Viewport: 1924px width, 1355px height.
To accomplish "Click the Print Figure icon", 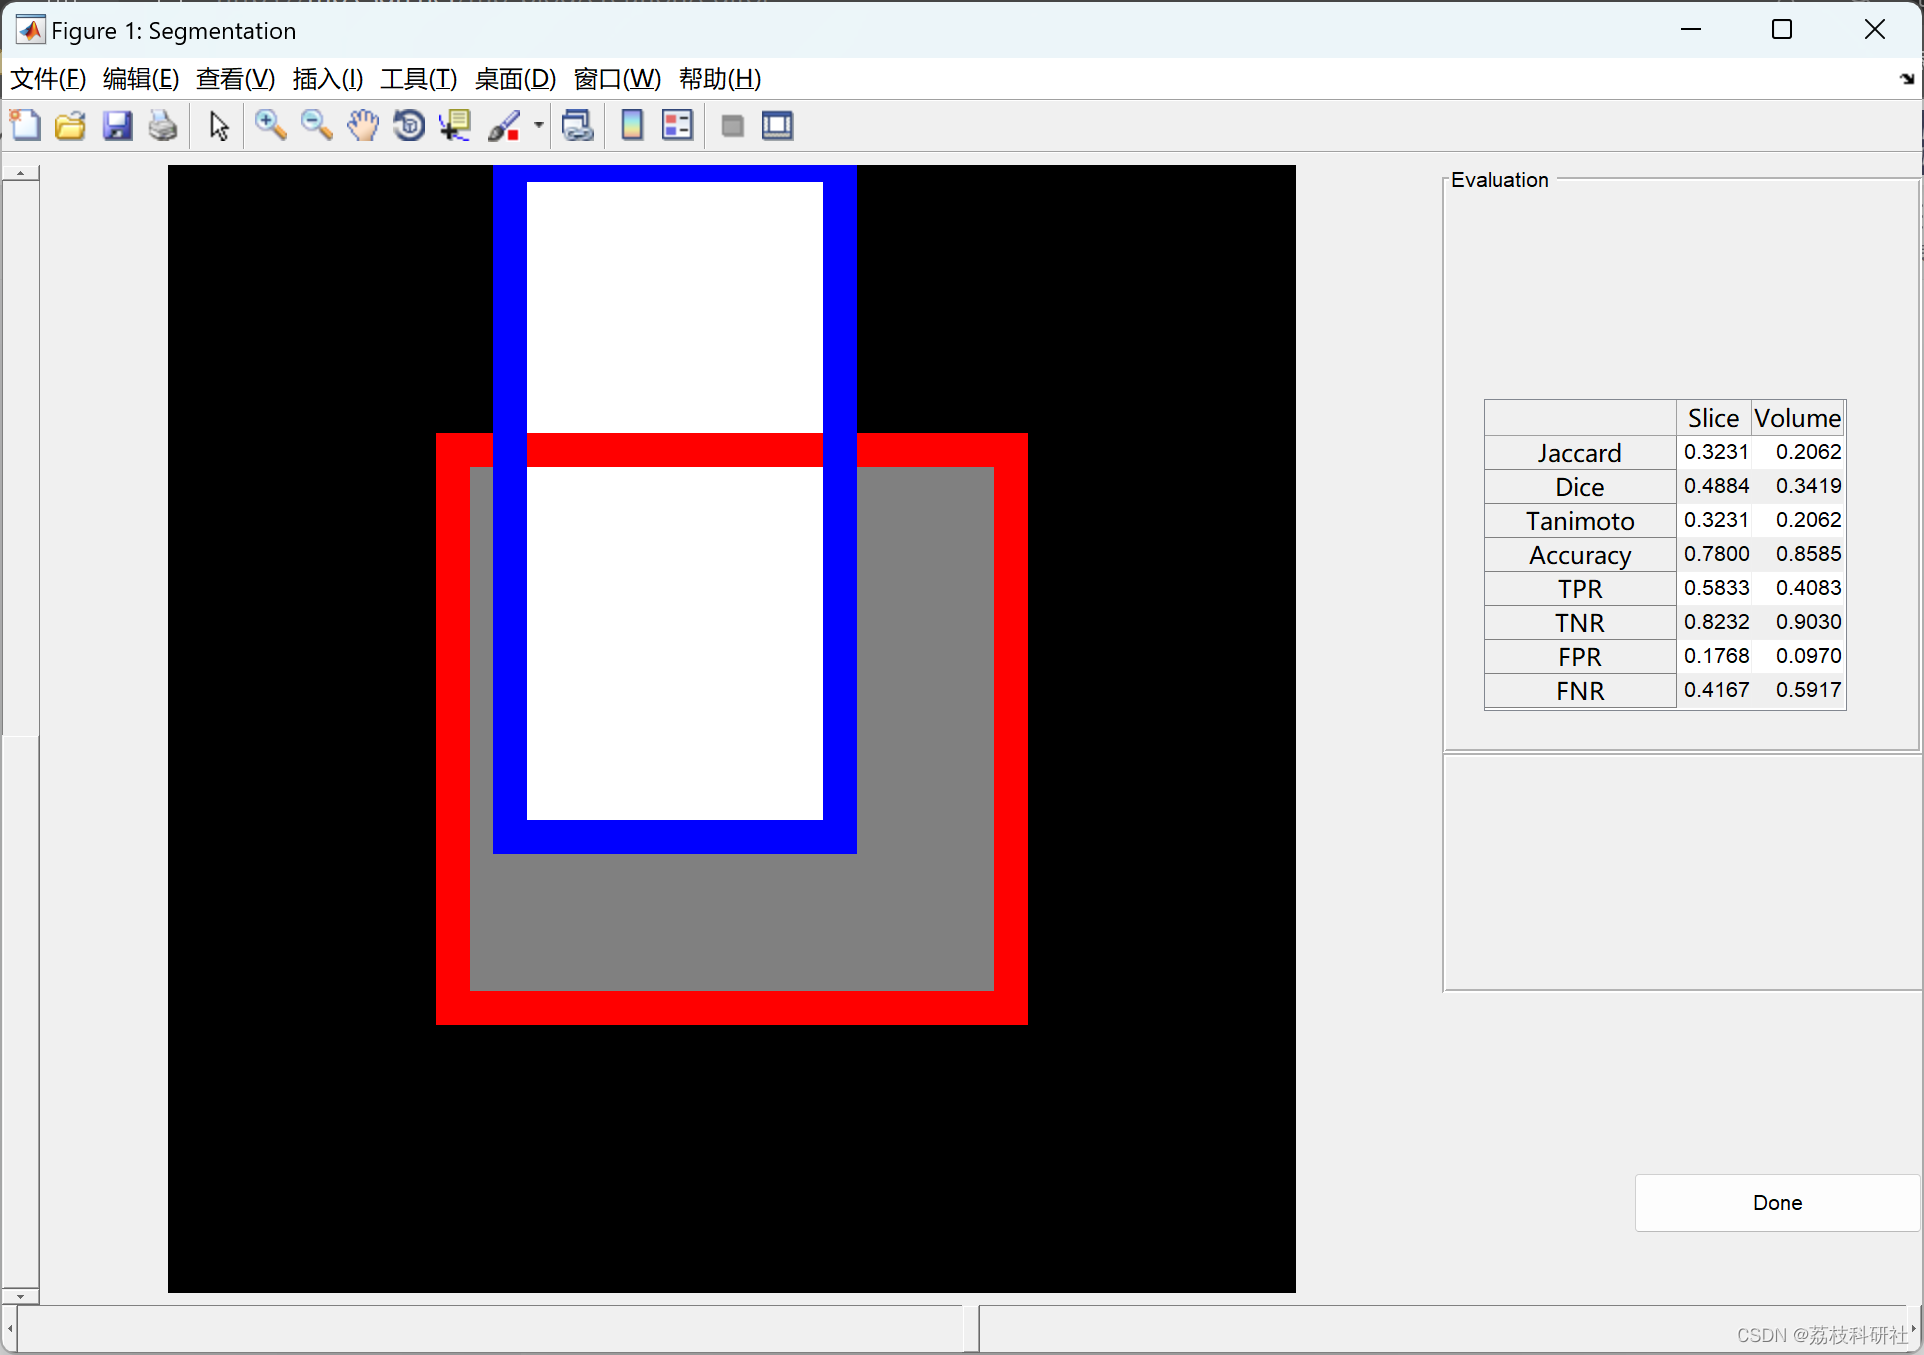I will point(163,126).
